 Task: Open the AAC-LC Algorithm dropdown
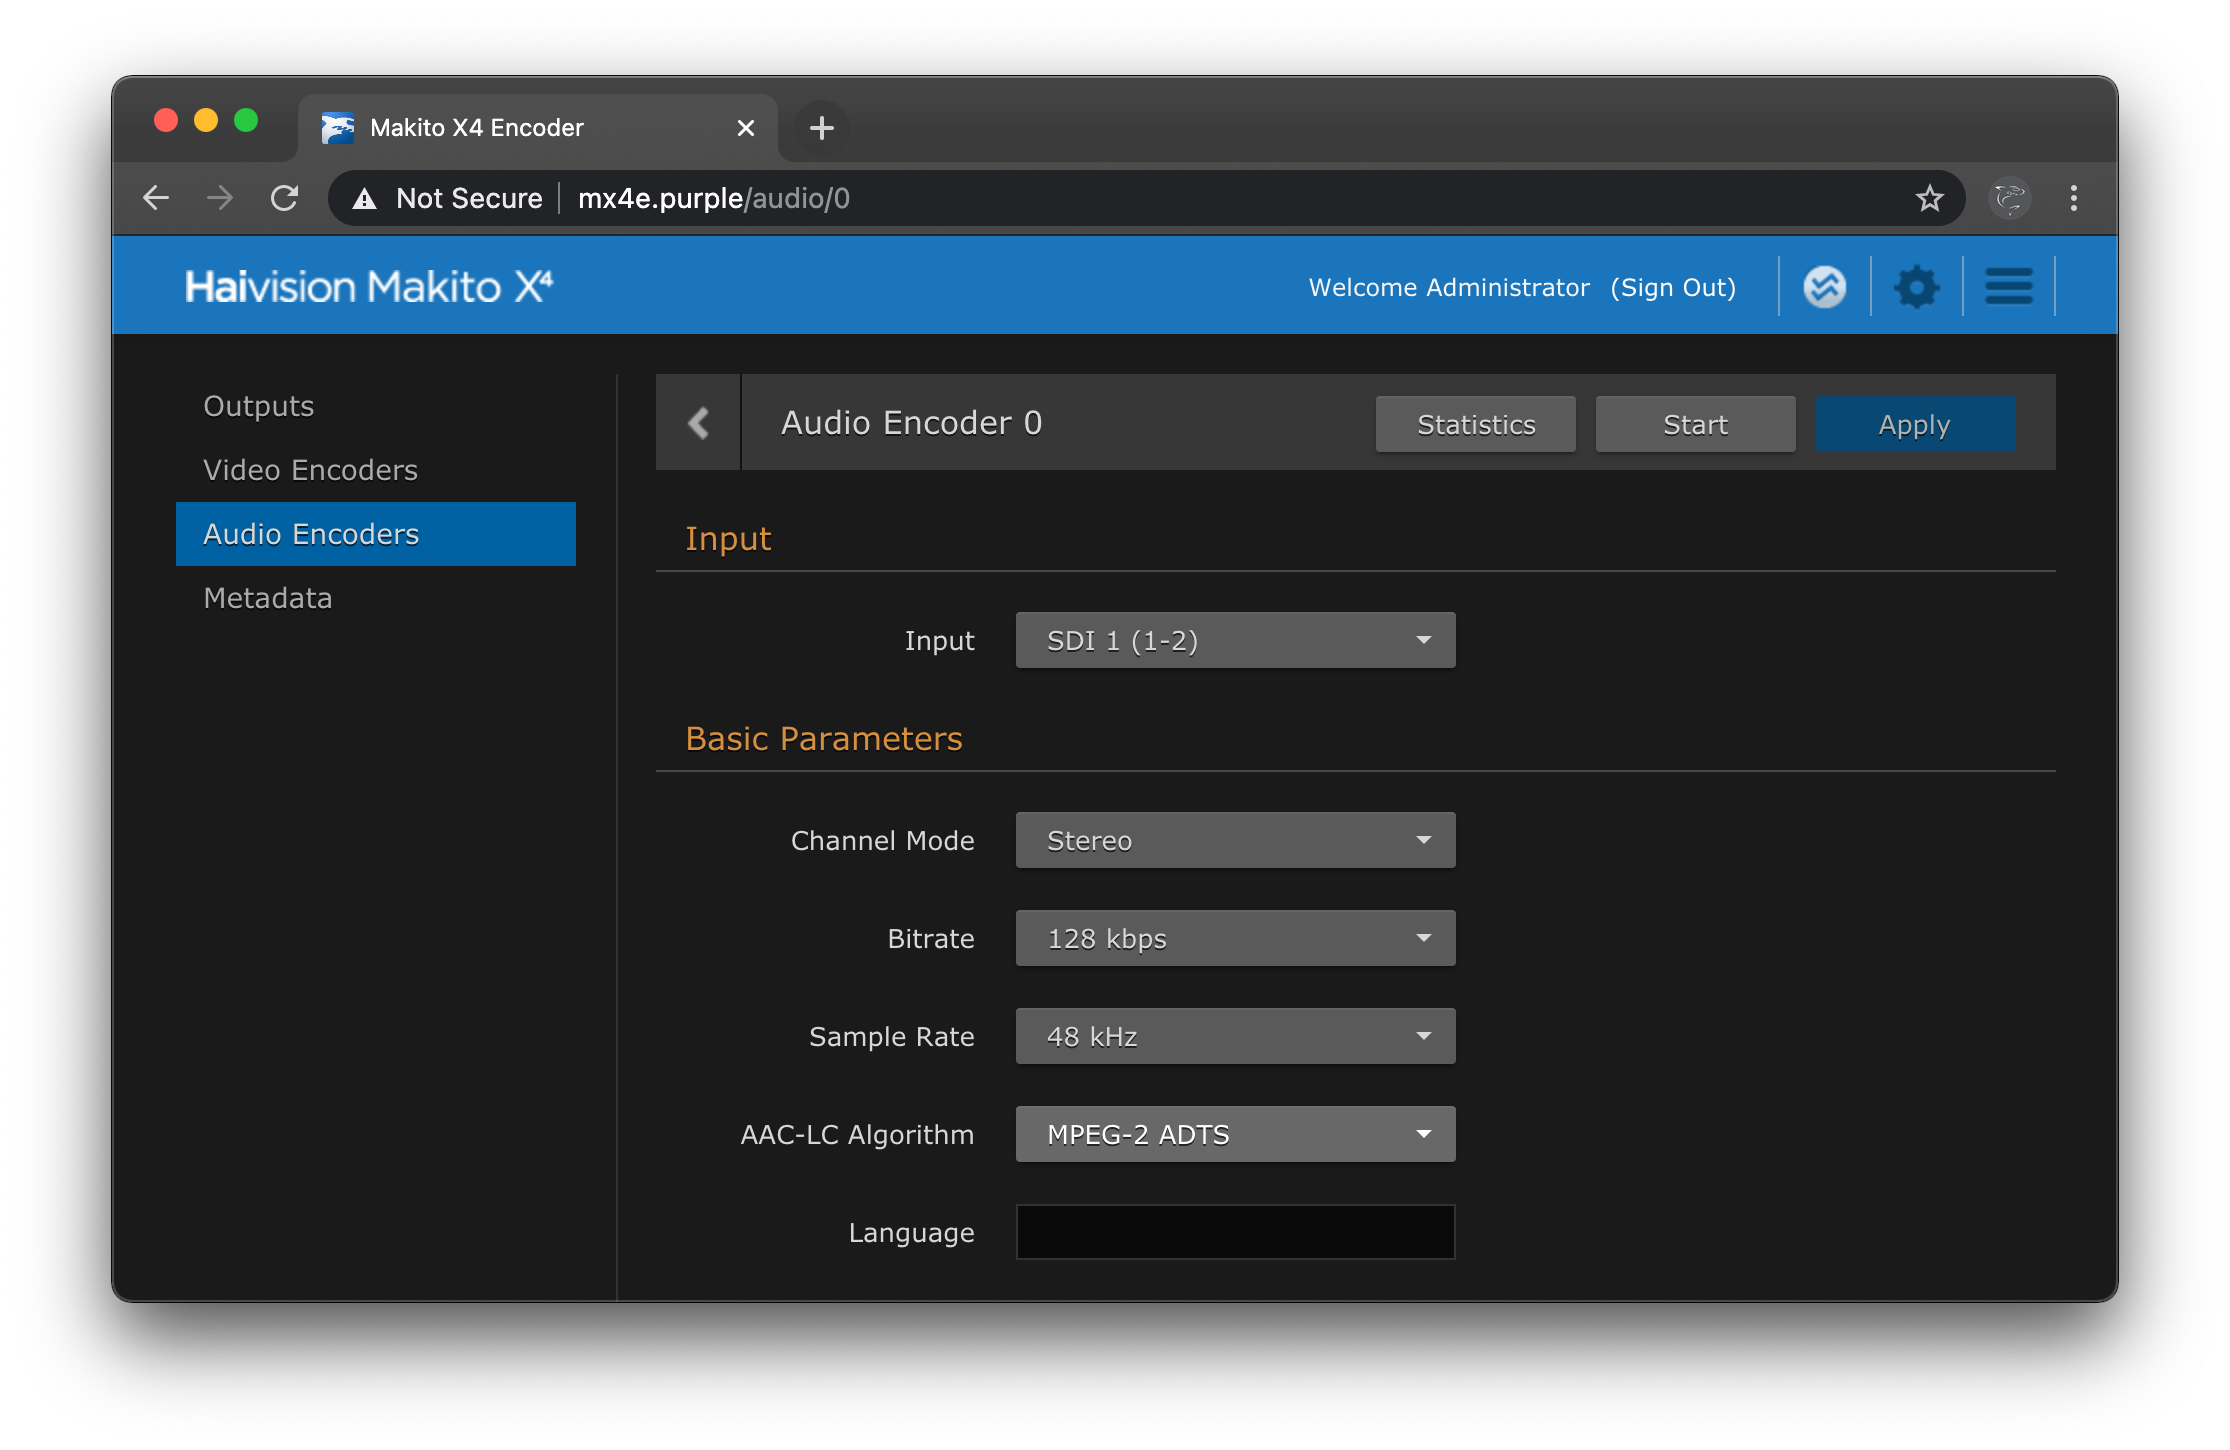click(1235, 1134)
